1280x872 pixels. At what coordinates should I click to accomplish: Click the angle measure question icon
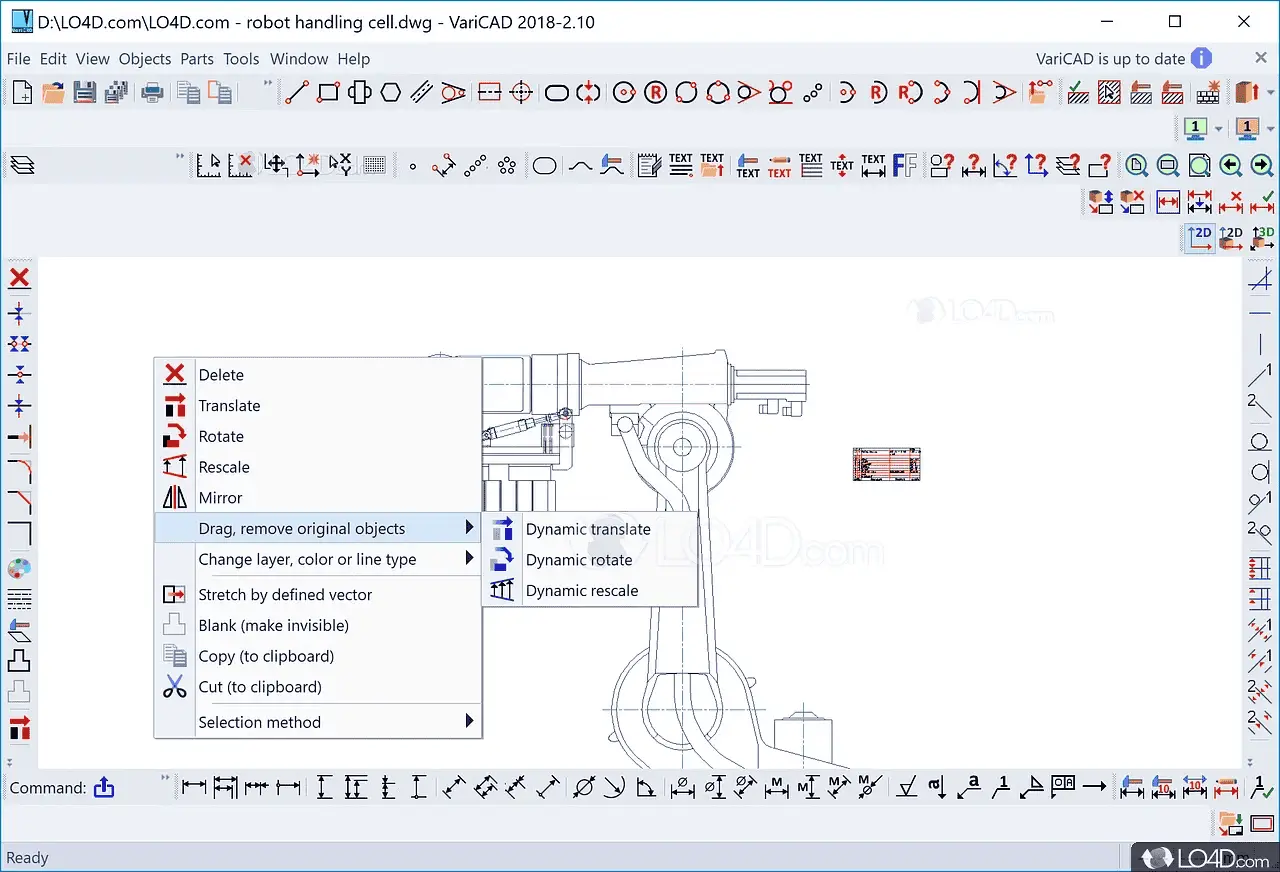1004,165
